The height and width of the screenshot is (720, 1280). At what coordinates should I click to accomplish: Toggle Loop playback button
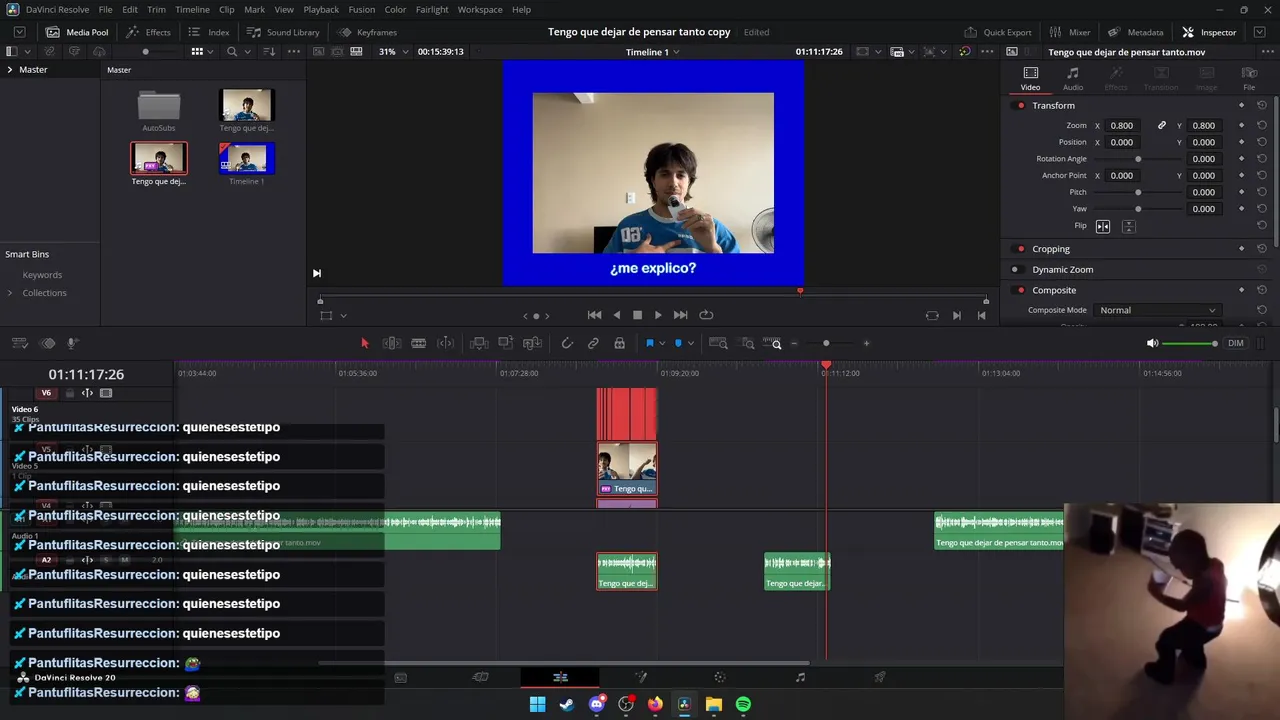coord(706,315)
